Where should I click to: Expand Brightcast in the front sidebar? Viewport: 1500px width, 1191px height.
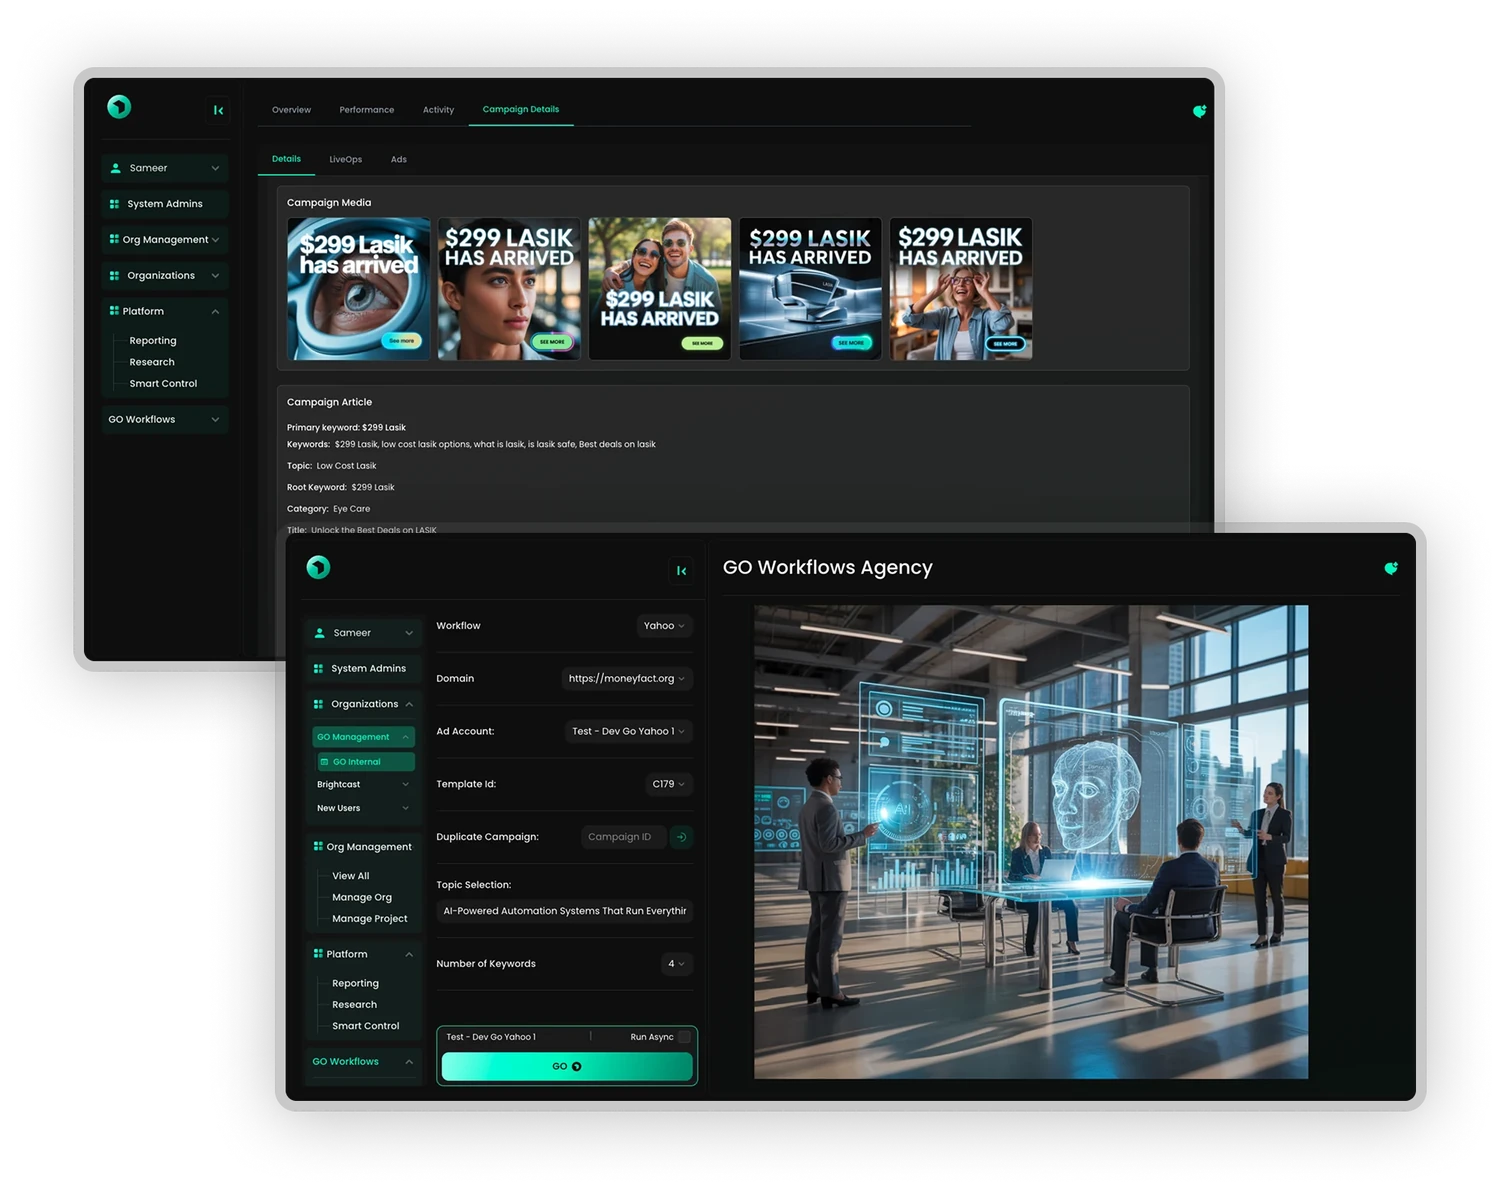(362, 785)
